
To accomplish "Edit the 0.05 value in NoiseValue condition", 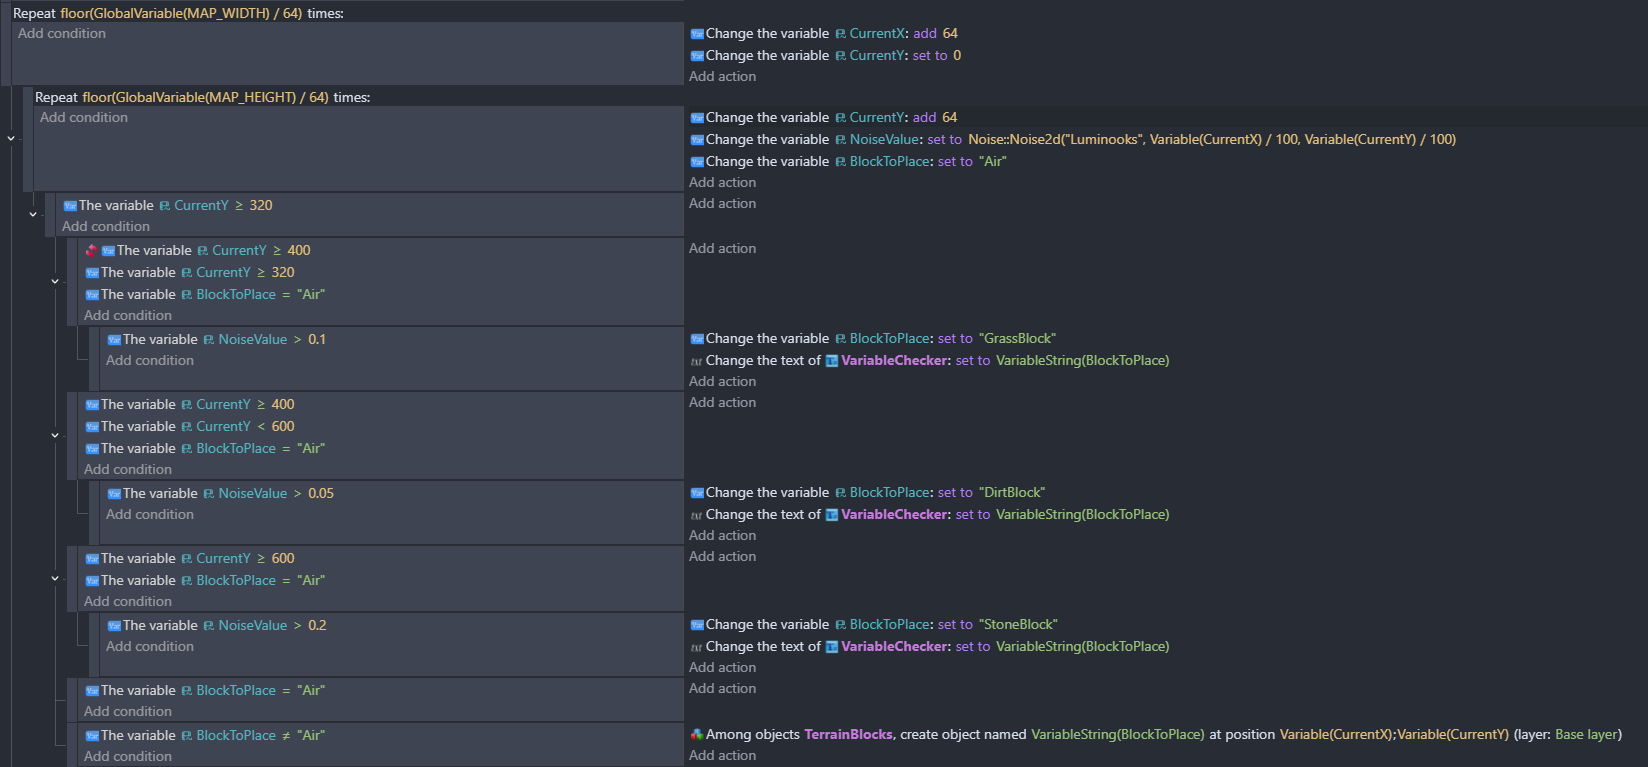I will pyautogui.click(x=321, y=494).
